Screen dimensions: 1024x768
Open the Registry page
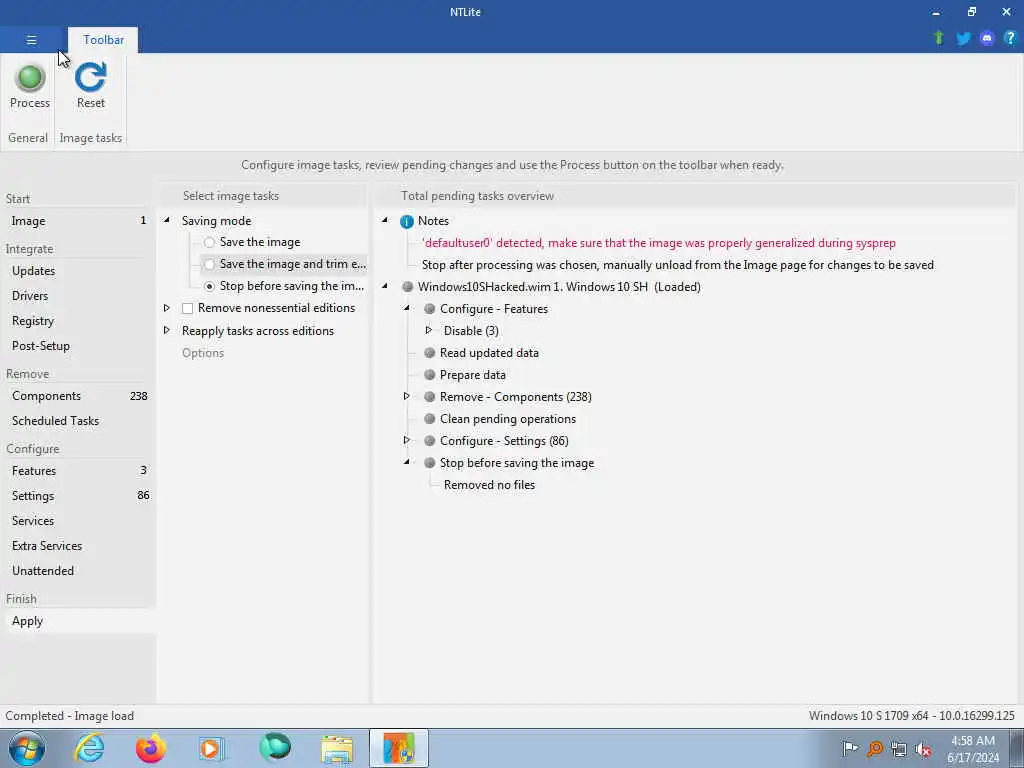78,321
